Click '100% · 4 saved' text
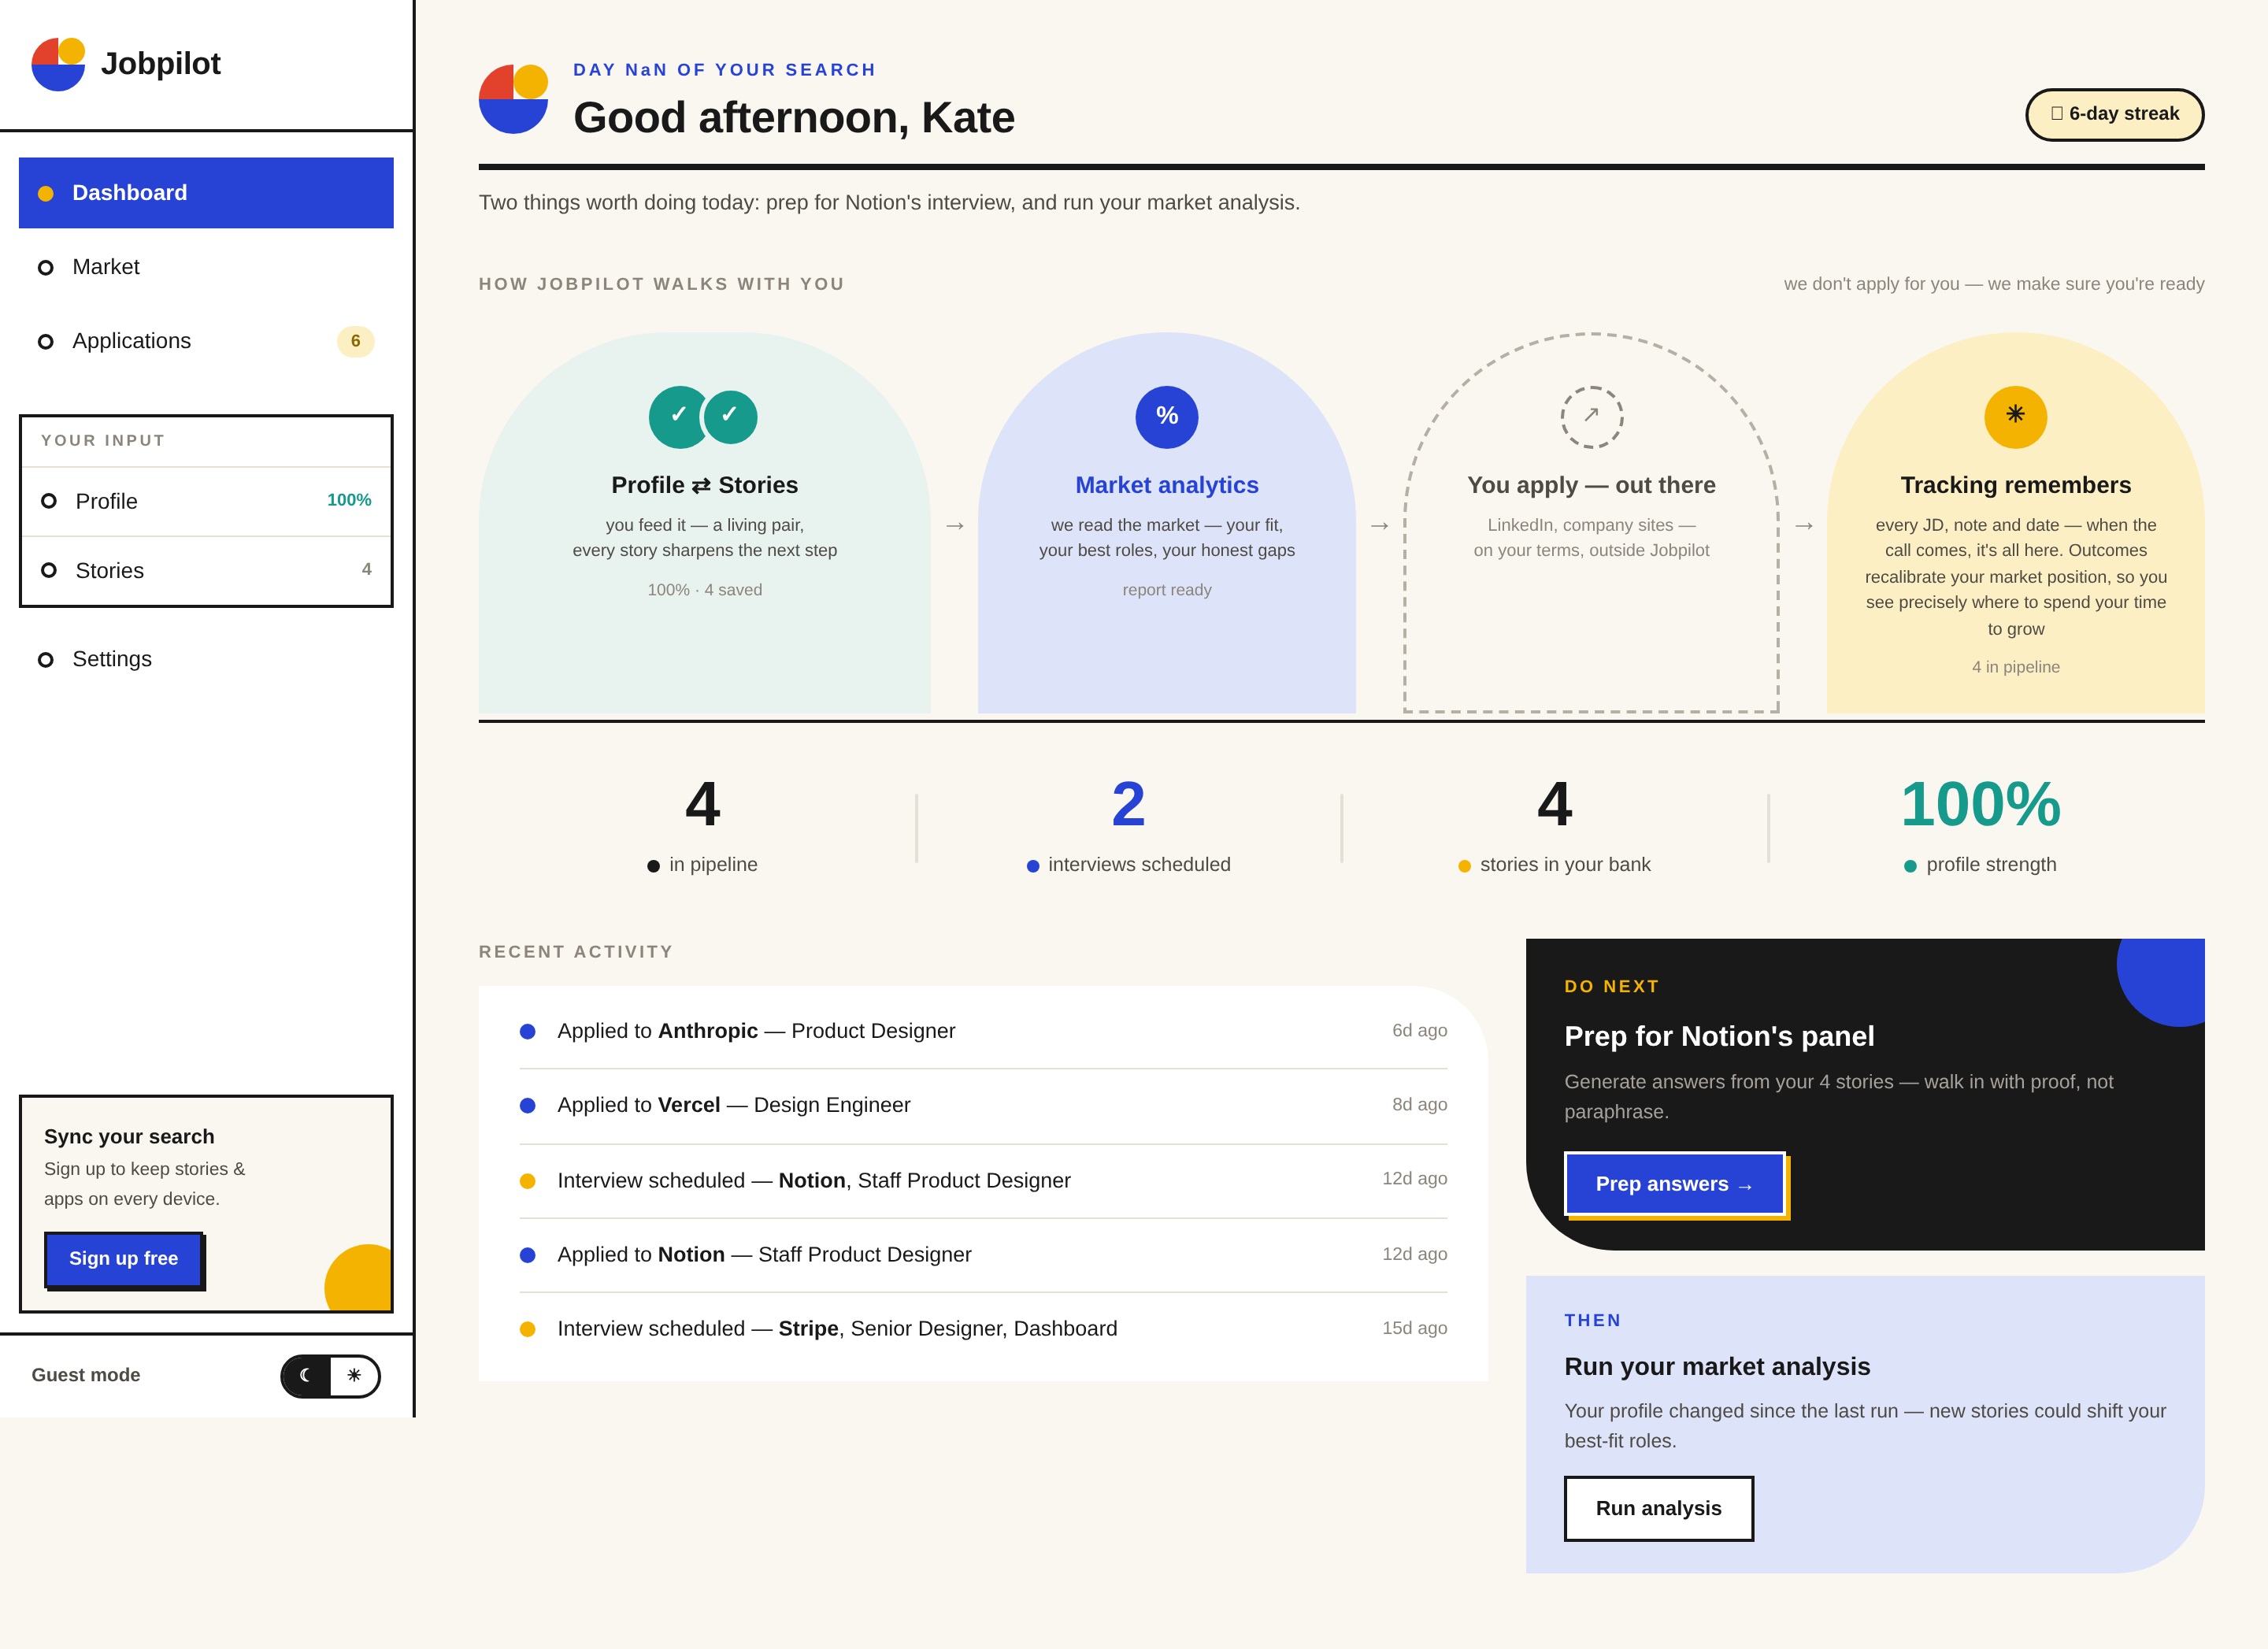Screen dimensions: 2268x1649 pyautogui.click(x=704, y=590)
